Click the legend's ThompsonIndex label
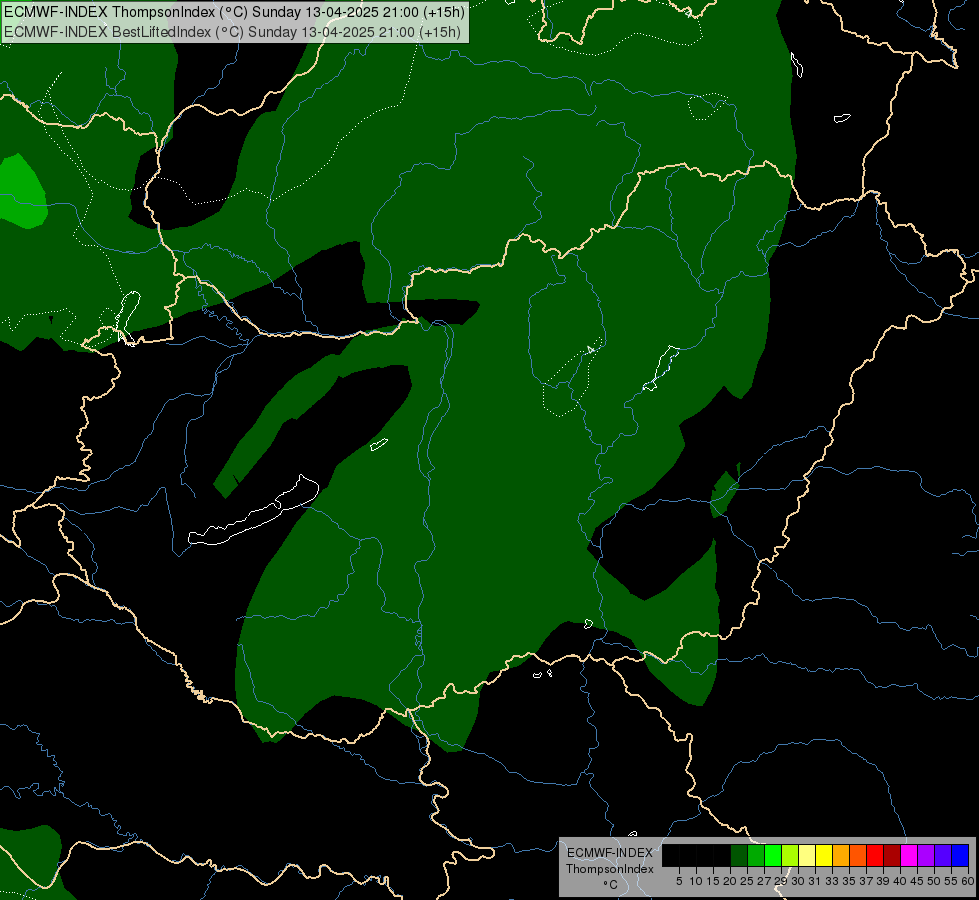Screen dimensions: 979x900 pyautogui.click(x=610, y=869)
